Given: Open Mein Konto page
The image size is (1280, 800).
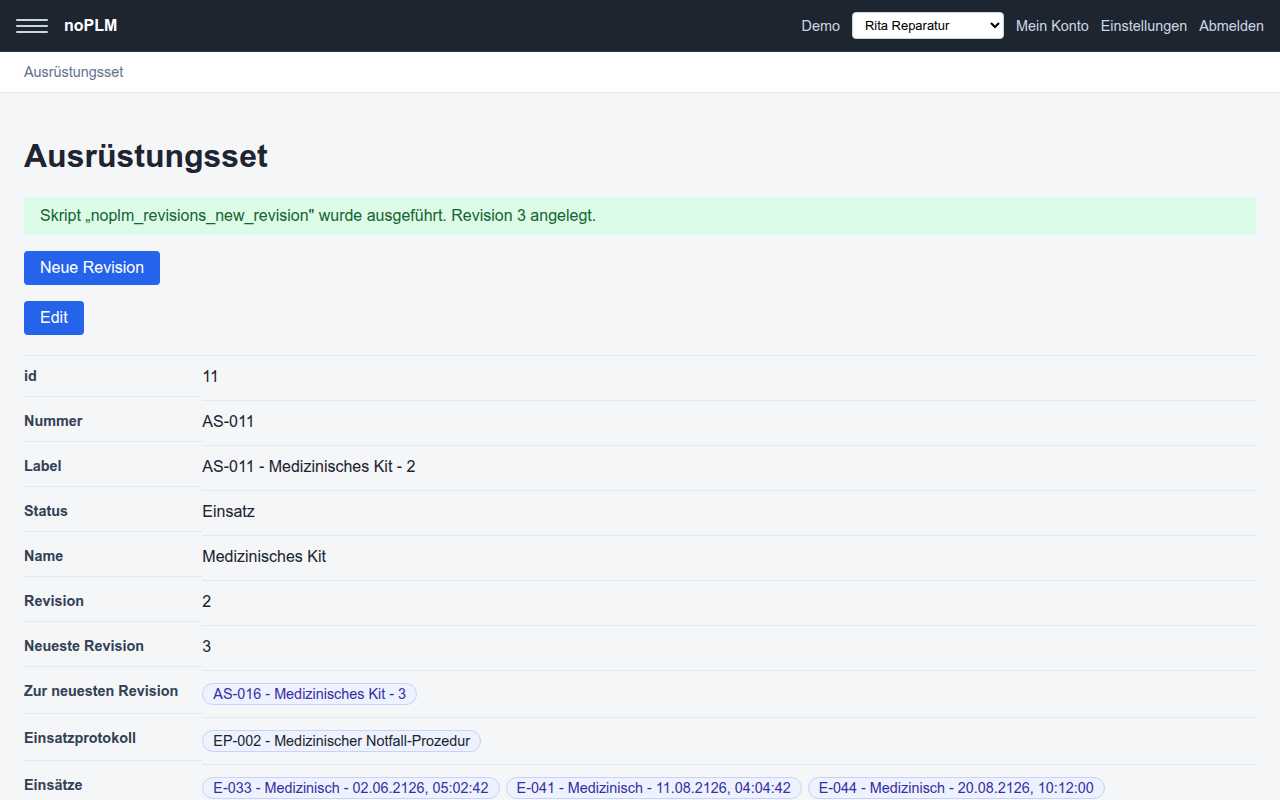Looking at the screenshot, I should (1052, 26).
